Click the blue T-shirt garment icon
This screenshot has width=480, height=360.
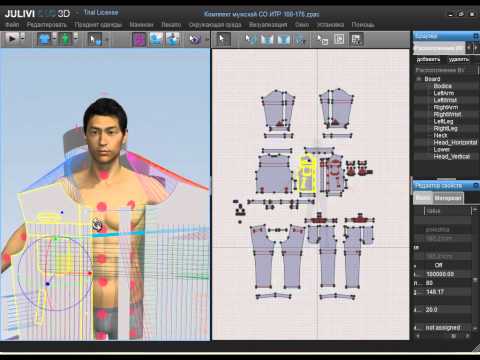coord(44,39)
